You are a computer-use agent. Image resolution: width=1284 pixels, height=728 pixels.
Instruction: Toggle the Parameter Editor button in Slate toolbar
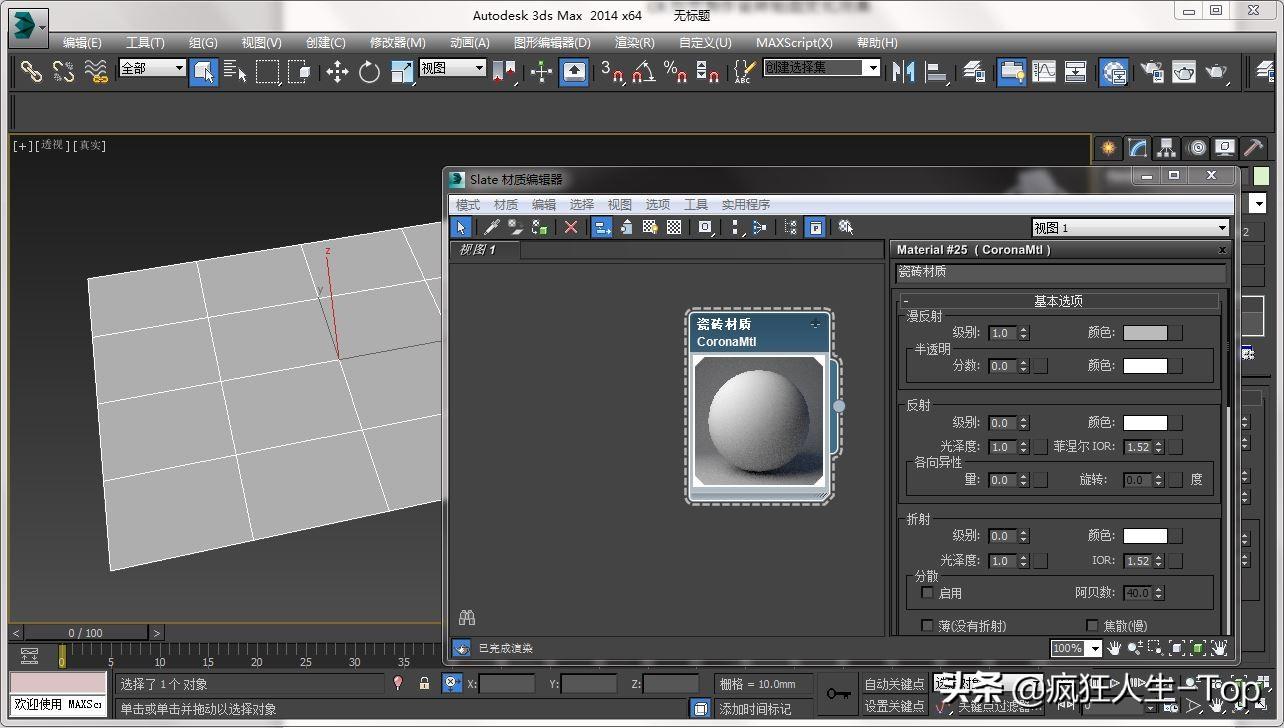[x=816, y=228]
